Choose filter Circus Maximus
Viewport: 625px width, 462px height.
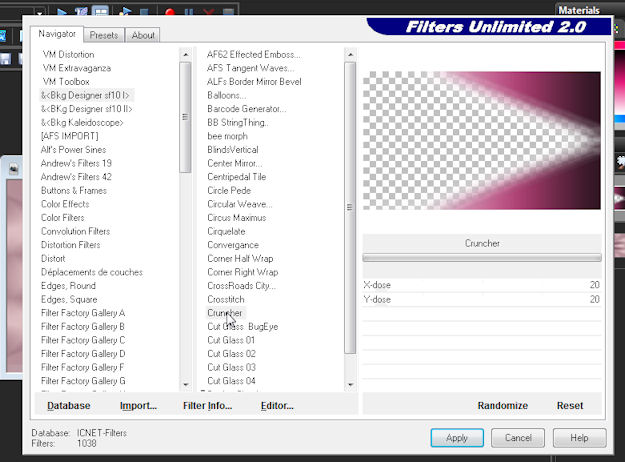tap(236, 218)
